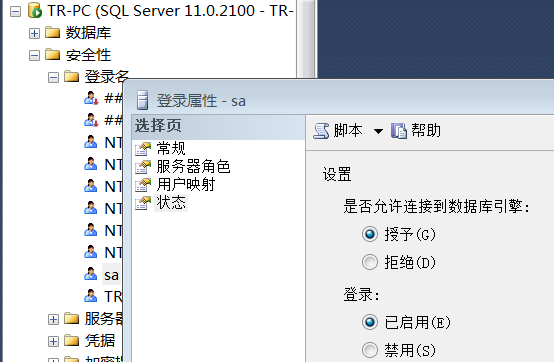Click the 脚本 script scroll icon
The image size is (554, 362).
[321, 131]
